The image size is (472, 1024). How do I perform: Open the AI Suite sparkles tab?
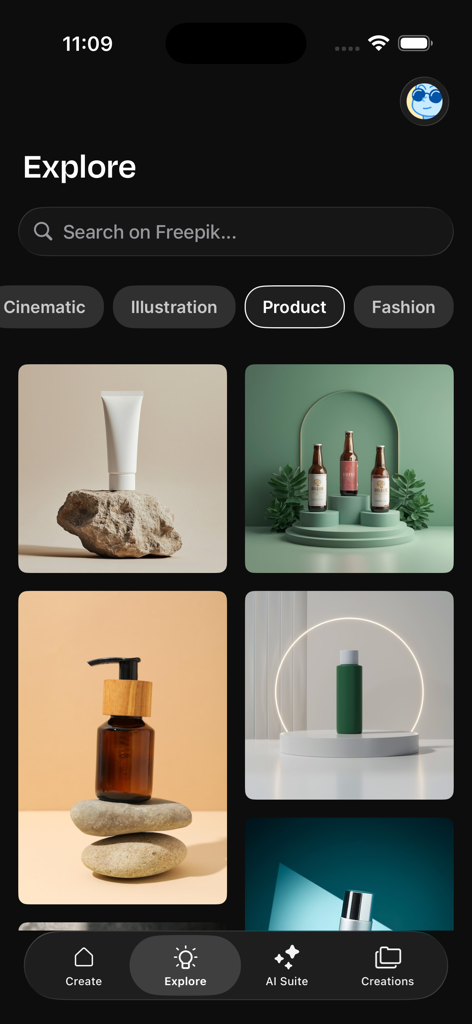click(x=287, y=967)
